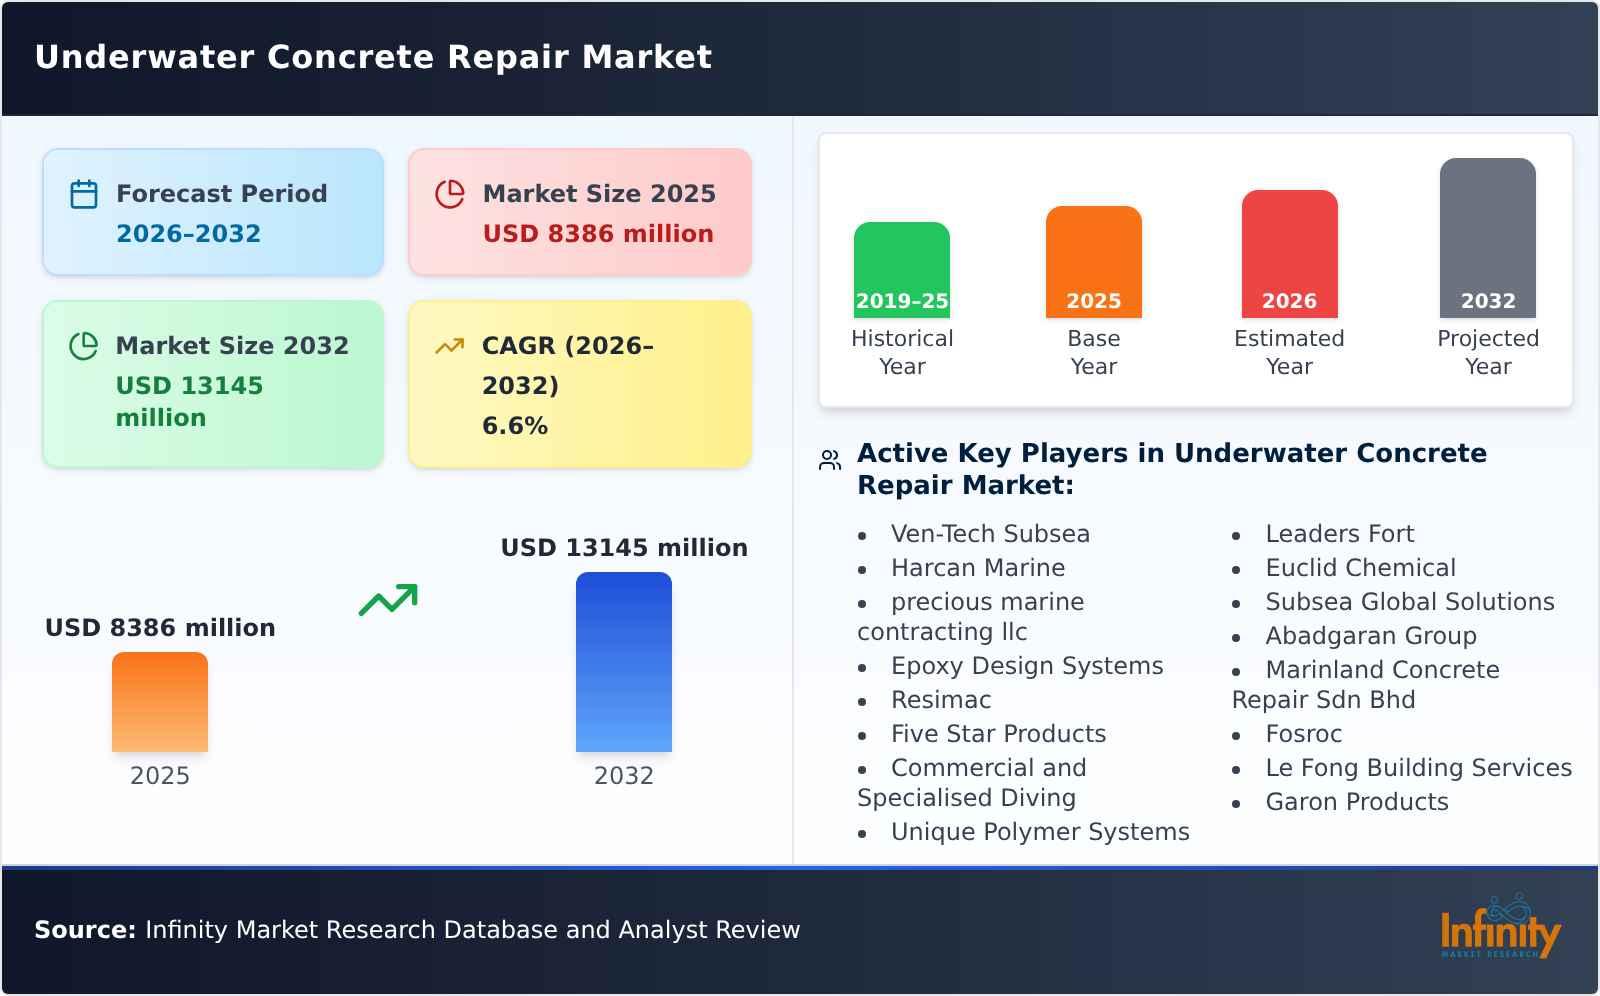Click the Source: Infinity Market Research Database text
The height and width of the screenshot is (996, 1600).
click(417, 930)
